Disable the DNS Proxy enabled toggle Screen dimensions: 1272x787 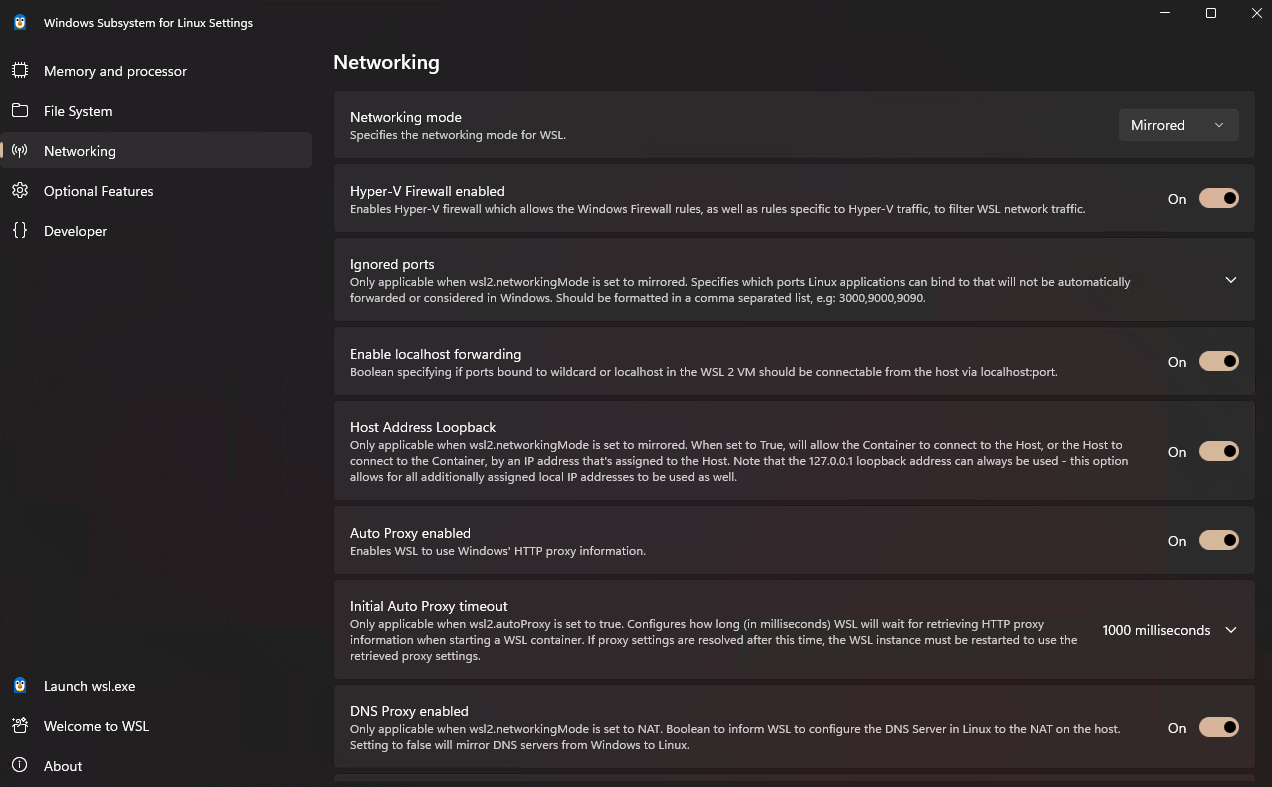[1219, 727]
